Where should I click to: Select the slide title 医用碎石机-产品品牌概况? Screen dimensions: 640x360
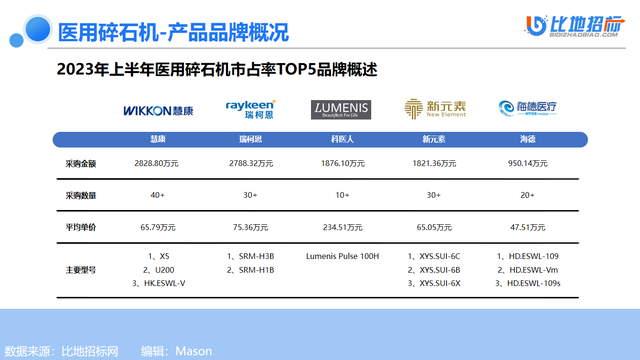[x=173, y=32]
